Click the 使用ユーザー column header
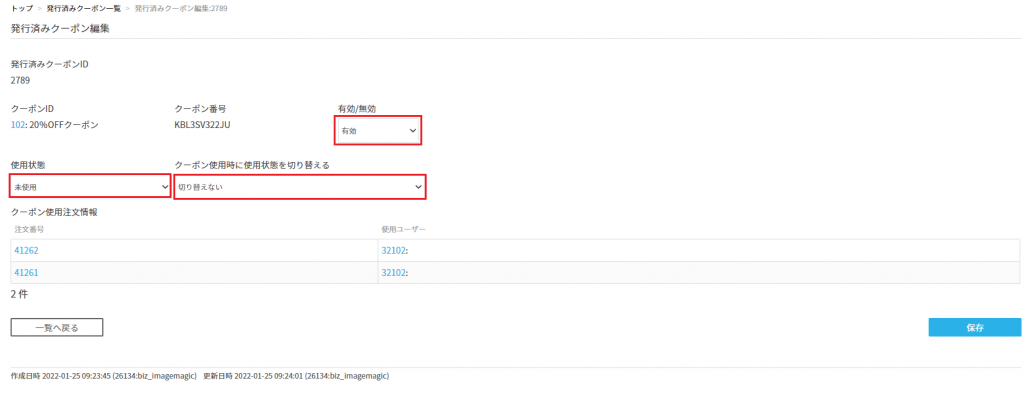This screenshot has width=1024, height=399. 404,229
